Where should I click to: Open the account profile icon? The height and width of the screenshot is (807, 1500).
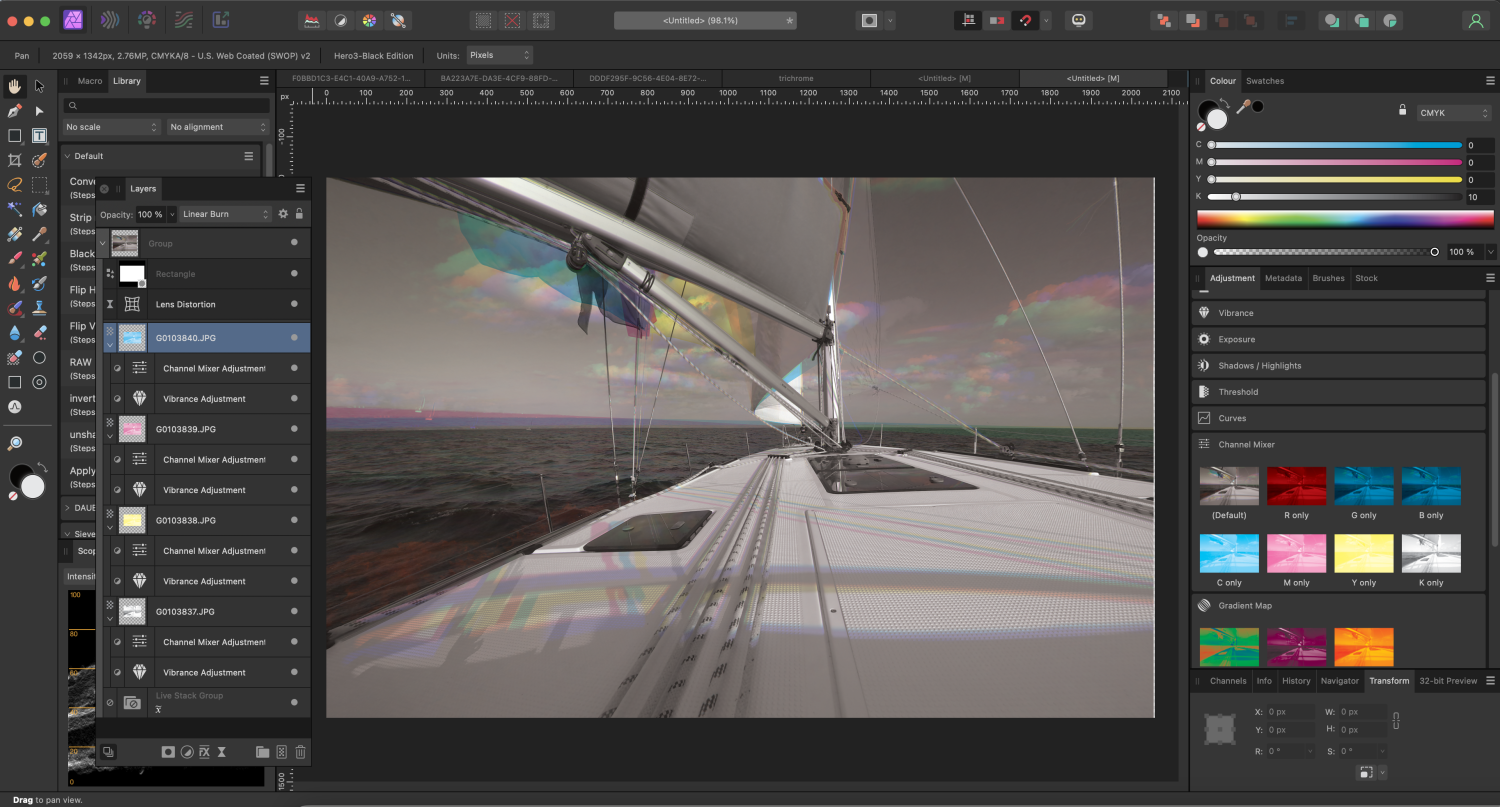pyautogui.click(x=1475, y=20)
